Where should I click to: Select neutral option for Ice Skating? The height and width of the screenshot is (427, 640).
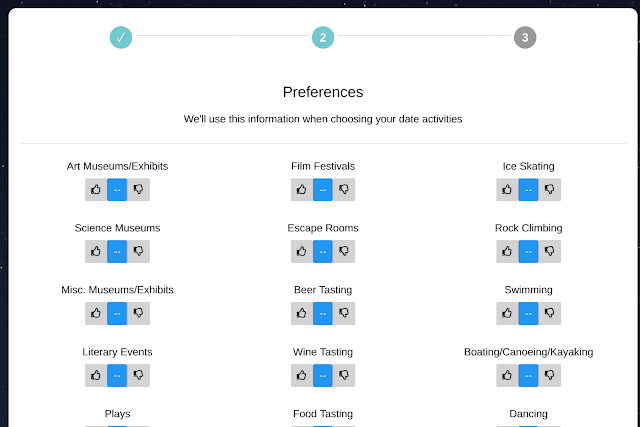point(528,189)
